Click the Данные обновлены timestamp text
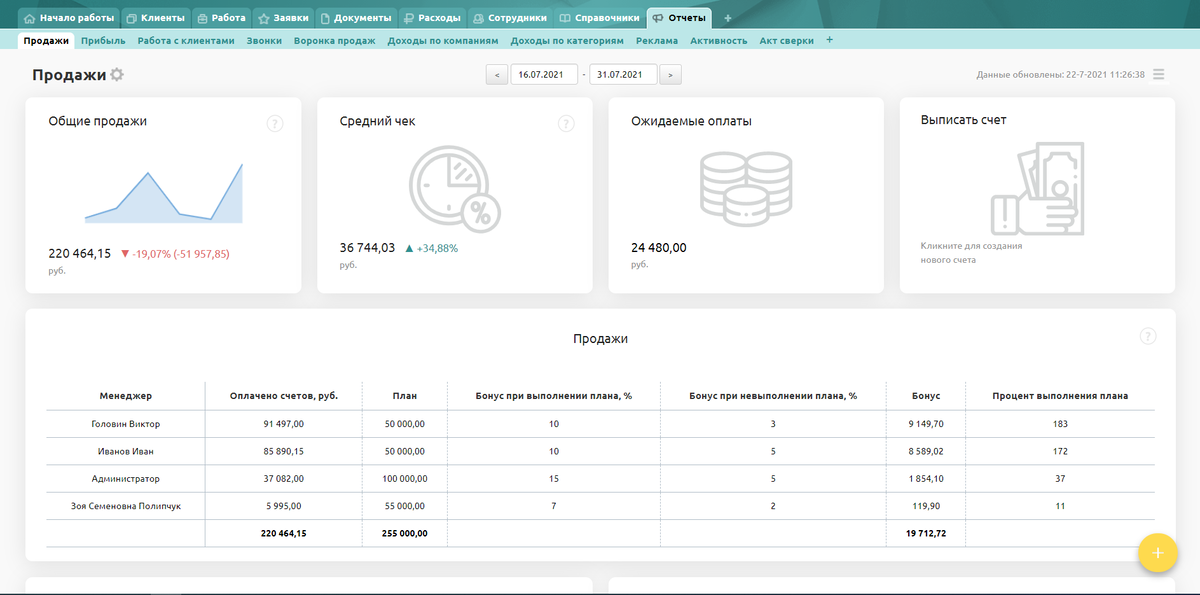 [1061, 75]
